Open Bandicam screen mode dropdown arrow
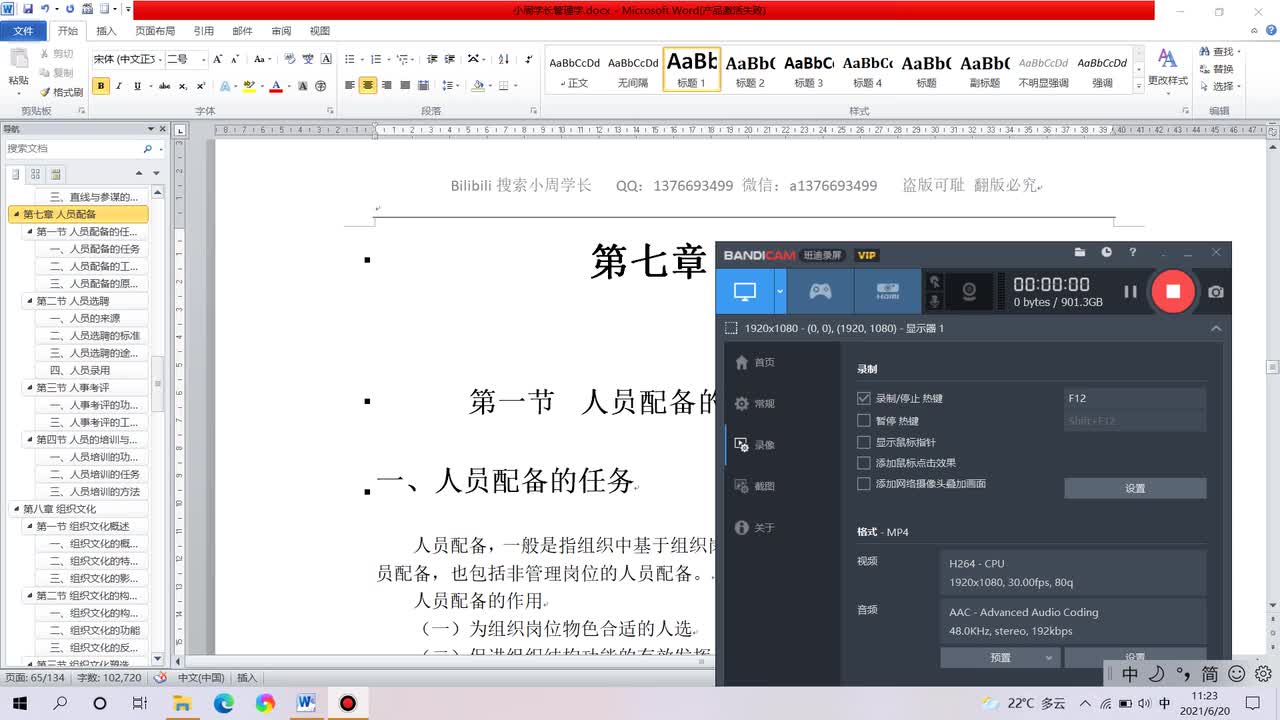Screen dimensions: 1280x720 (x=780, y=291)
